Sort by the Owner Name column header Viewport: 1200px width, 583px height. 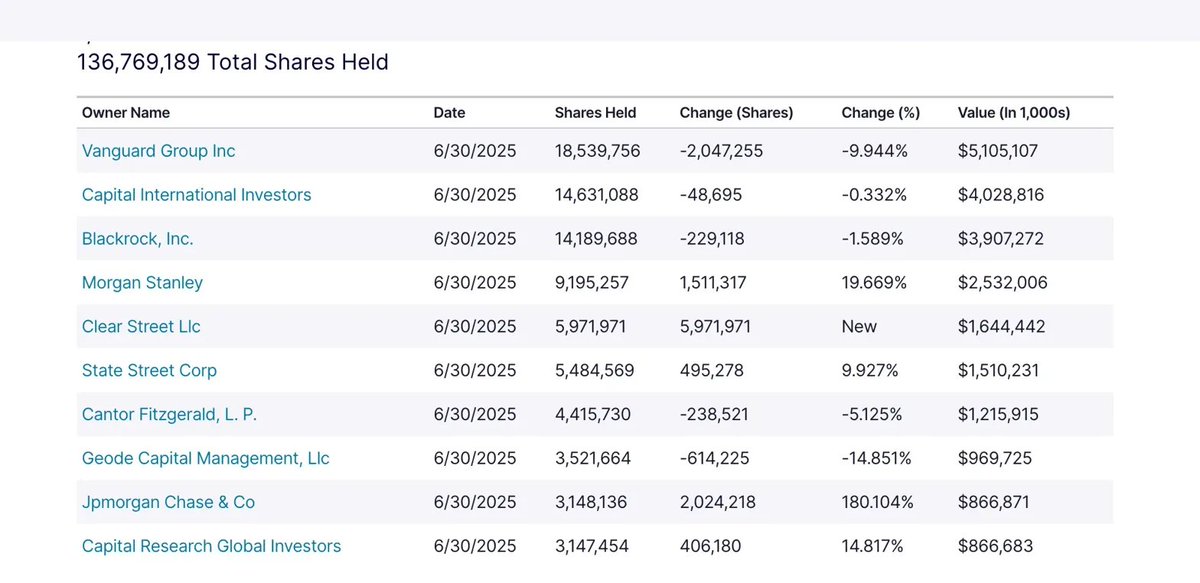[126, 113]
